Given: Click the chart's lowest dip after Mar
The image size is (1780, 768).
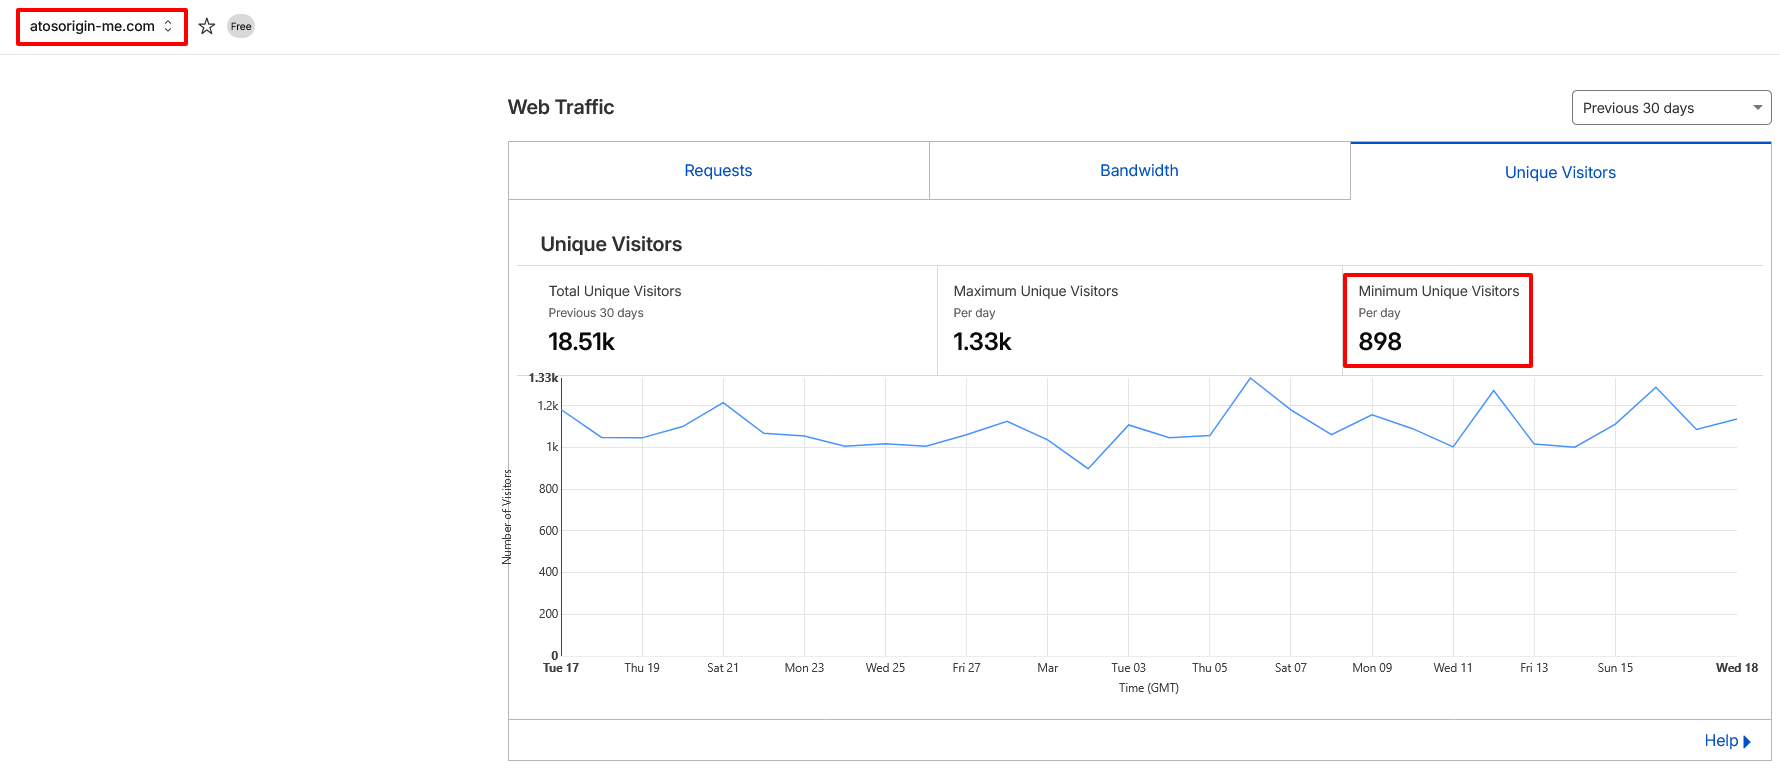Looking at the screenshot, I should tap(1088, 468).
